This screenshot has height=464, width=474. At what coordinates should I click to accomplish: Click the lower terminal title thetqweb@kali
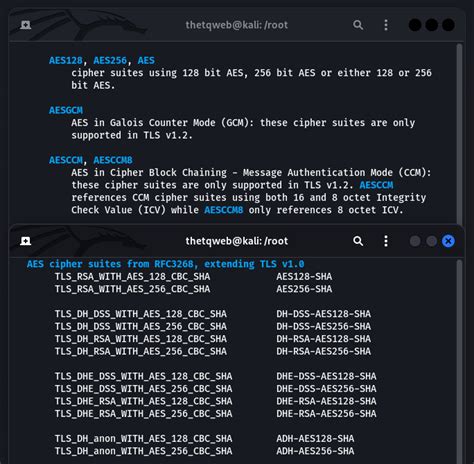click(237, 241)
